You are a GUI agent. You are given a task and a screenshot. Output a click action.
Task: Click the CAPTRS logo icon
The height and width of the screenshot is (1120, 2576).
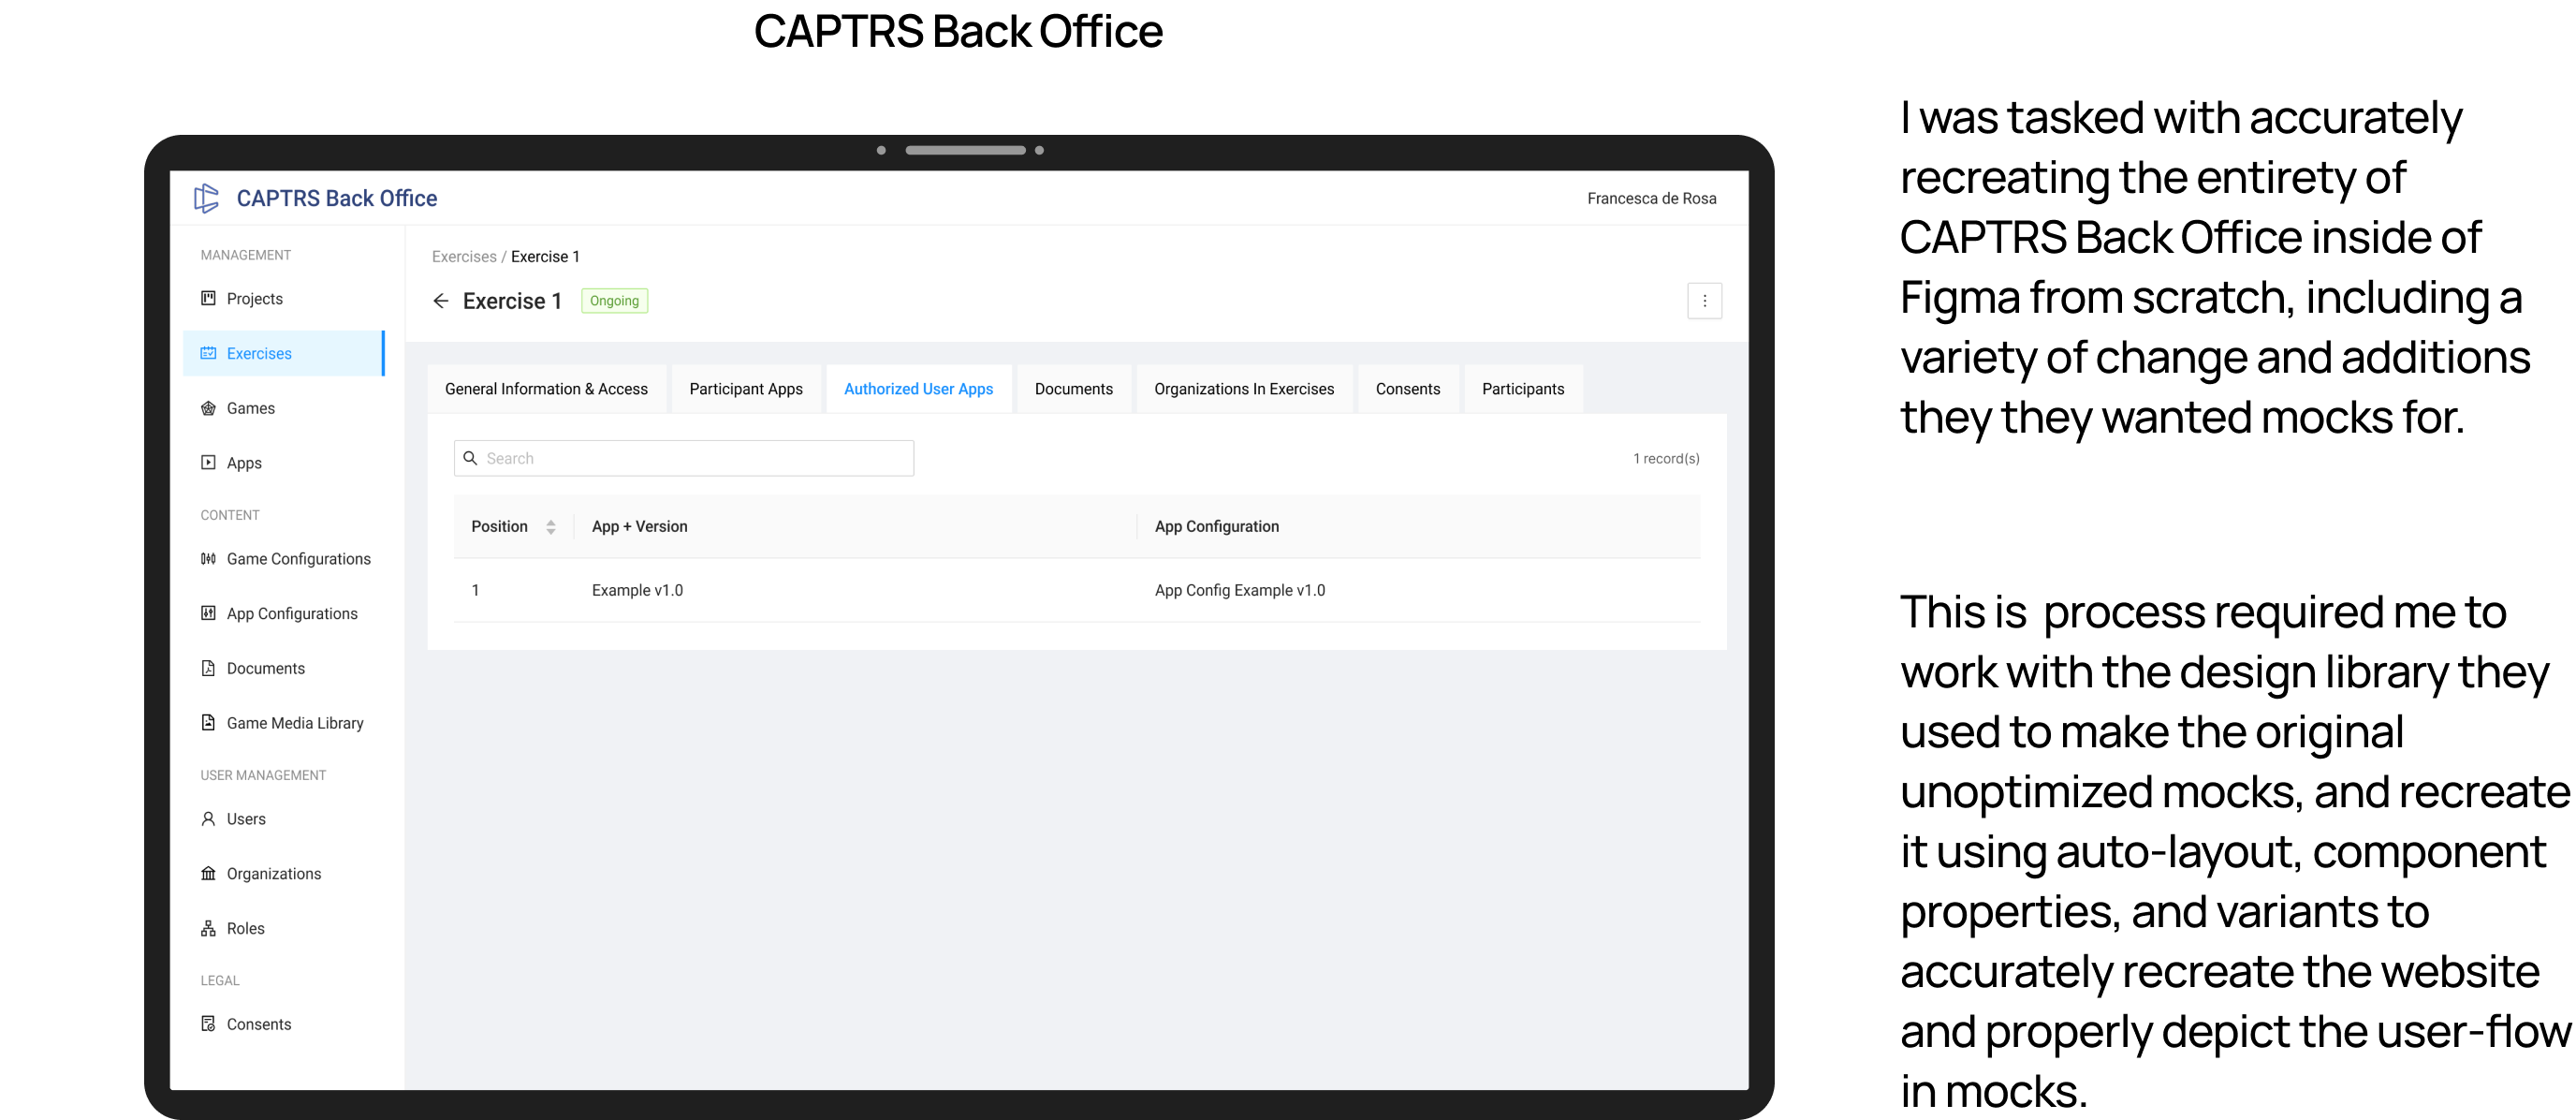pos(206,198)
